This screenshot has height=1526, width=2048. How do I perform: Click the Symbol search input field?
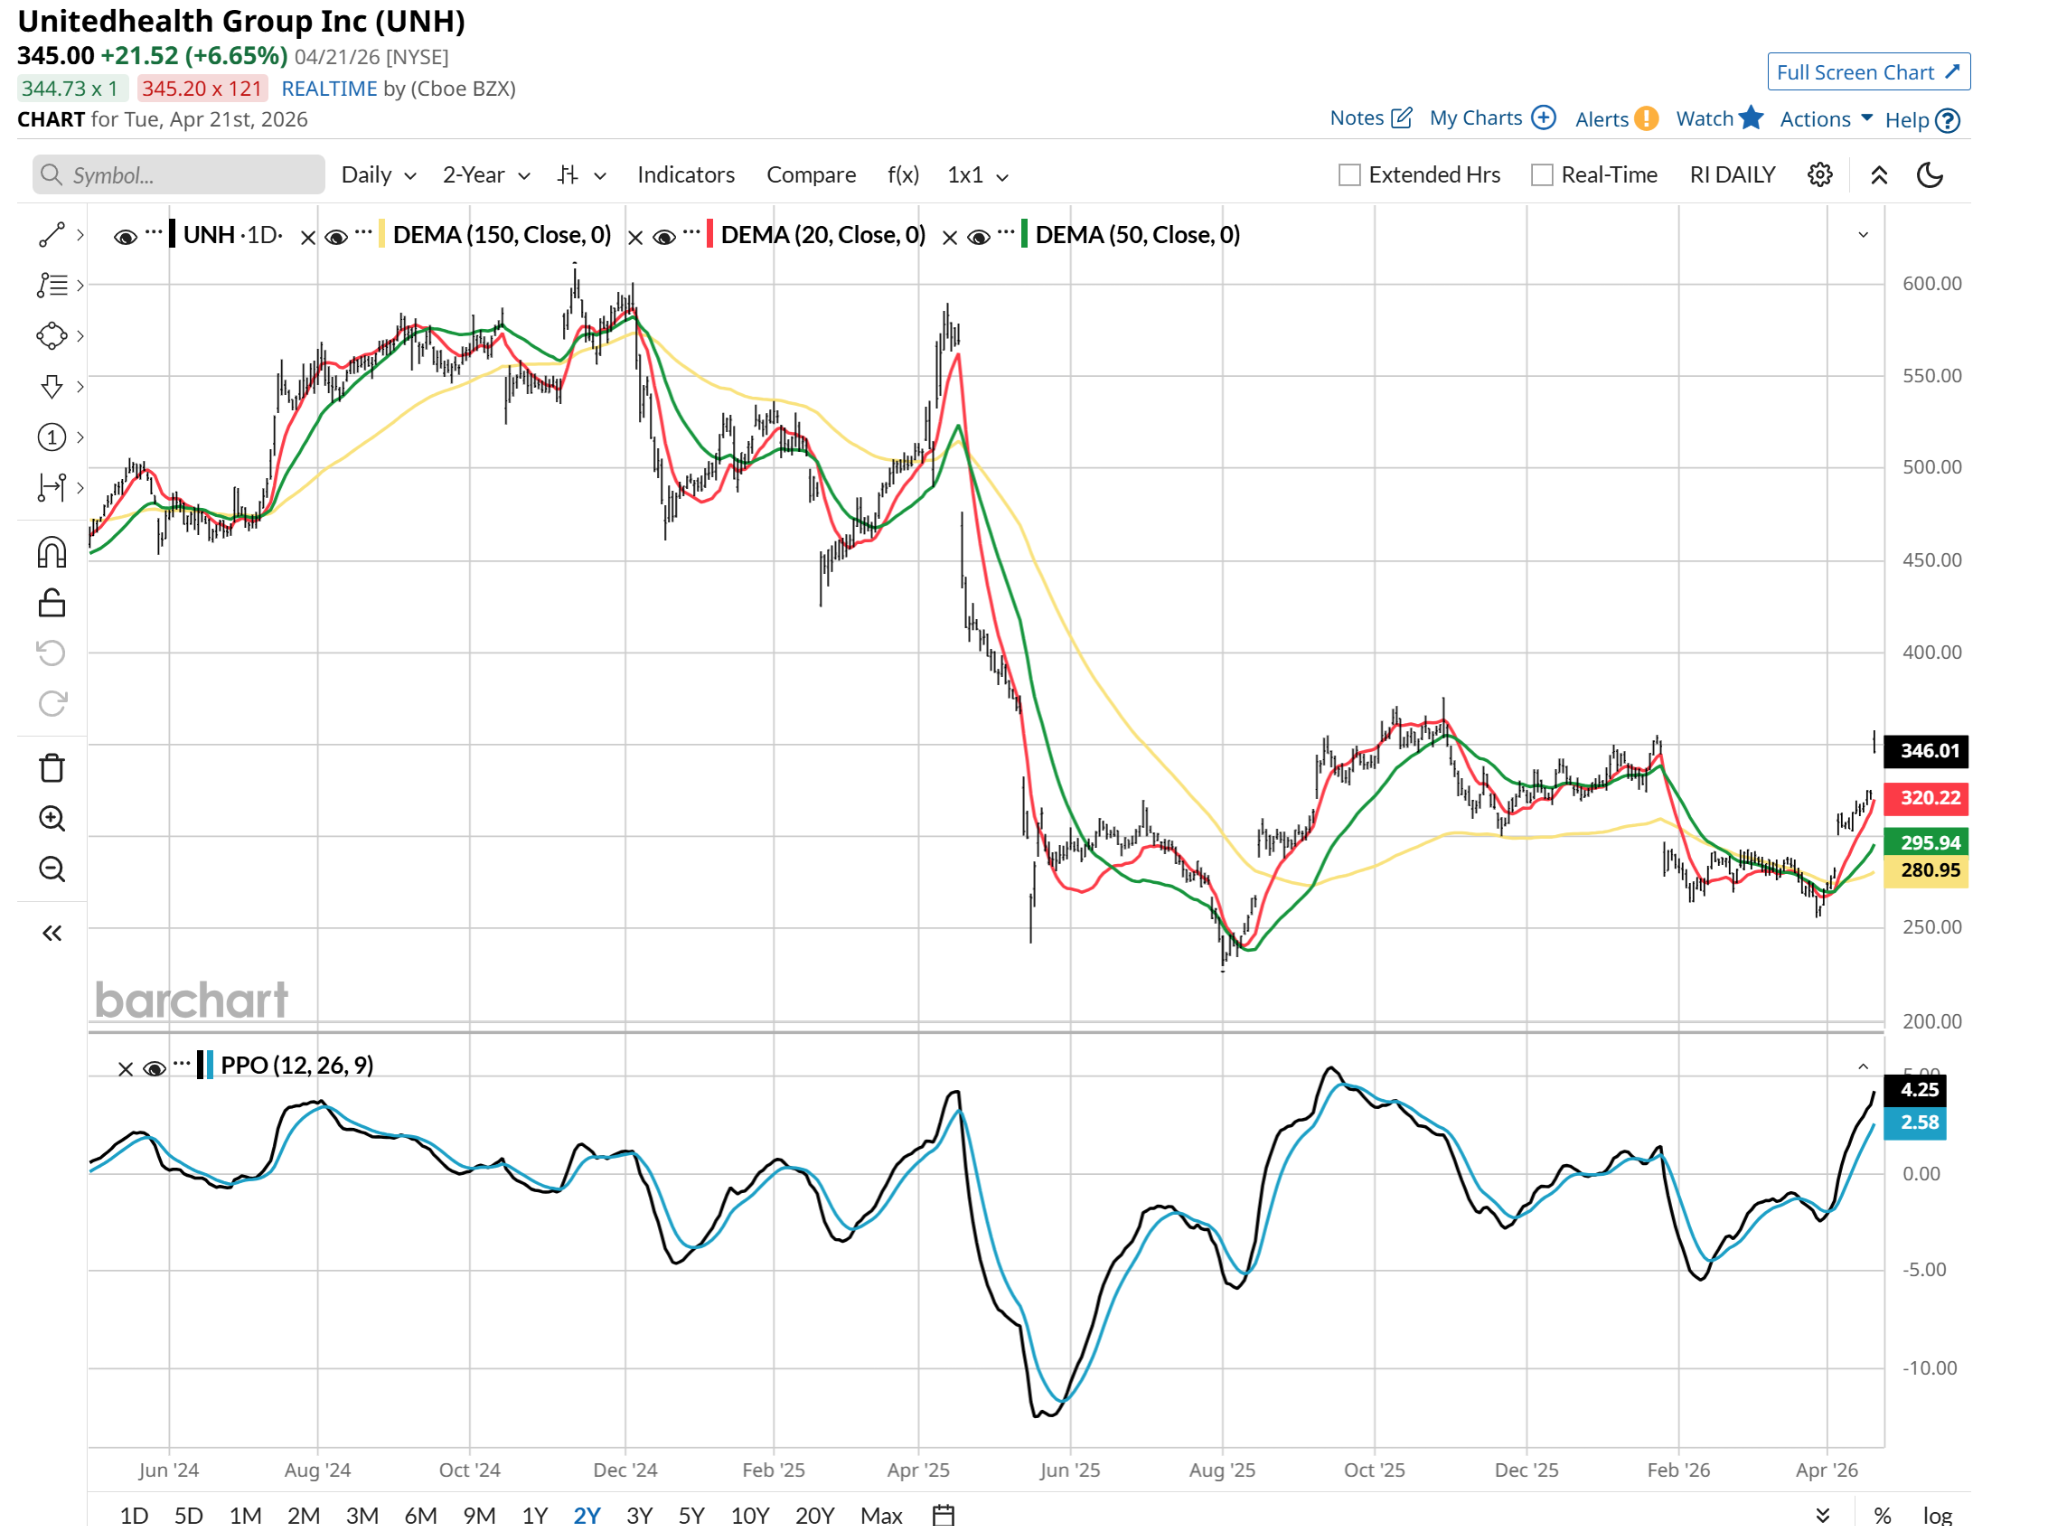180,175
